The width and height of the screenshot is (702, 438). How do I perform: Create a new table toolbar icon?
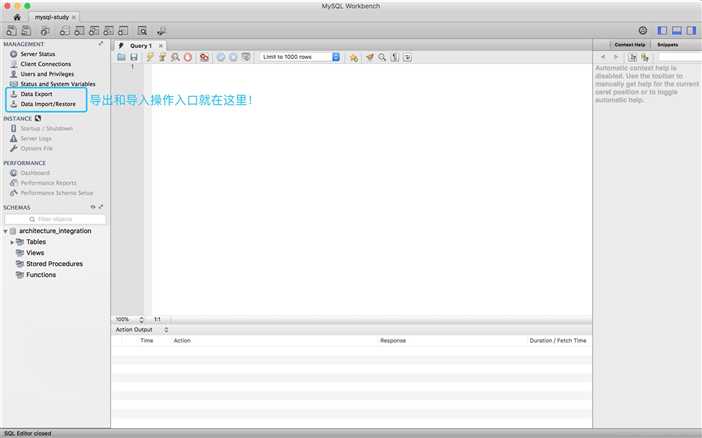pyautogui.click(x=79, y=31)
